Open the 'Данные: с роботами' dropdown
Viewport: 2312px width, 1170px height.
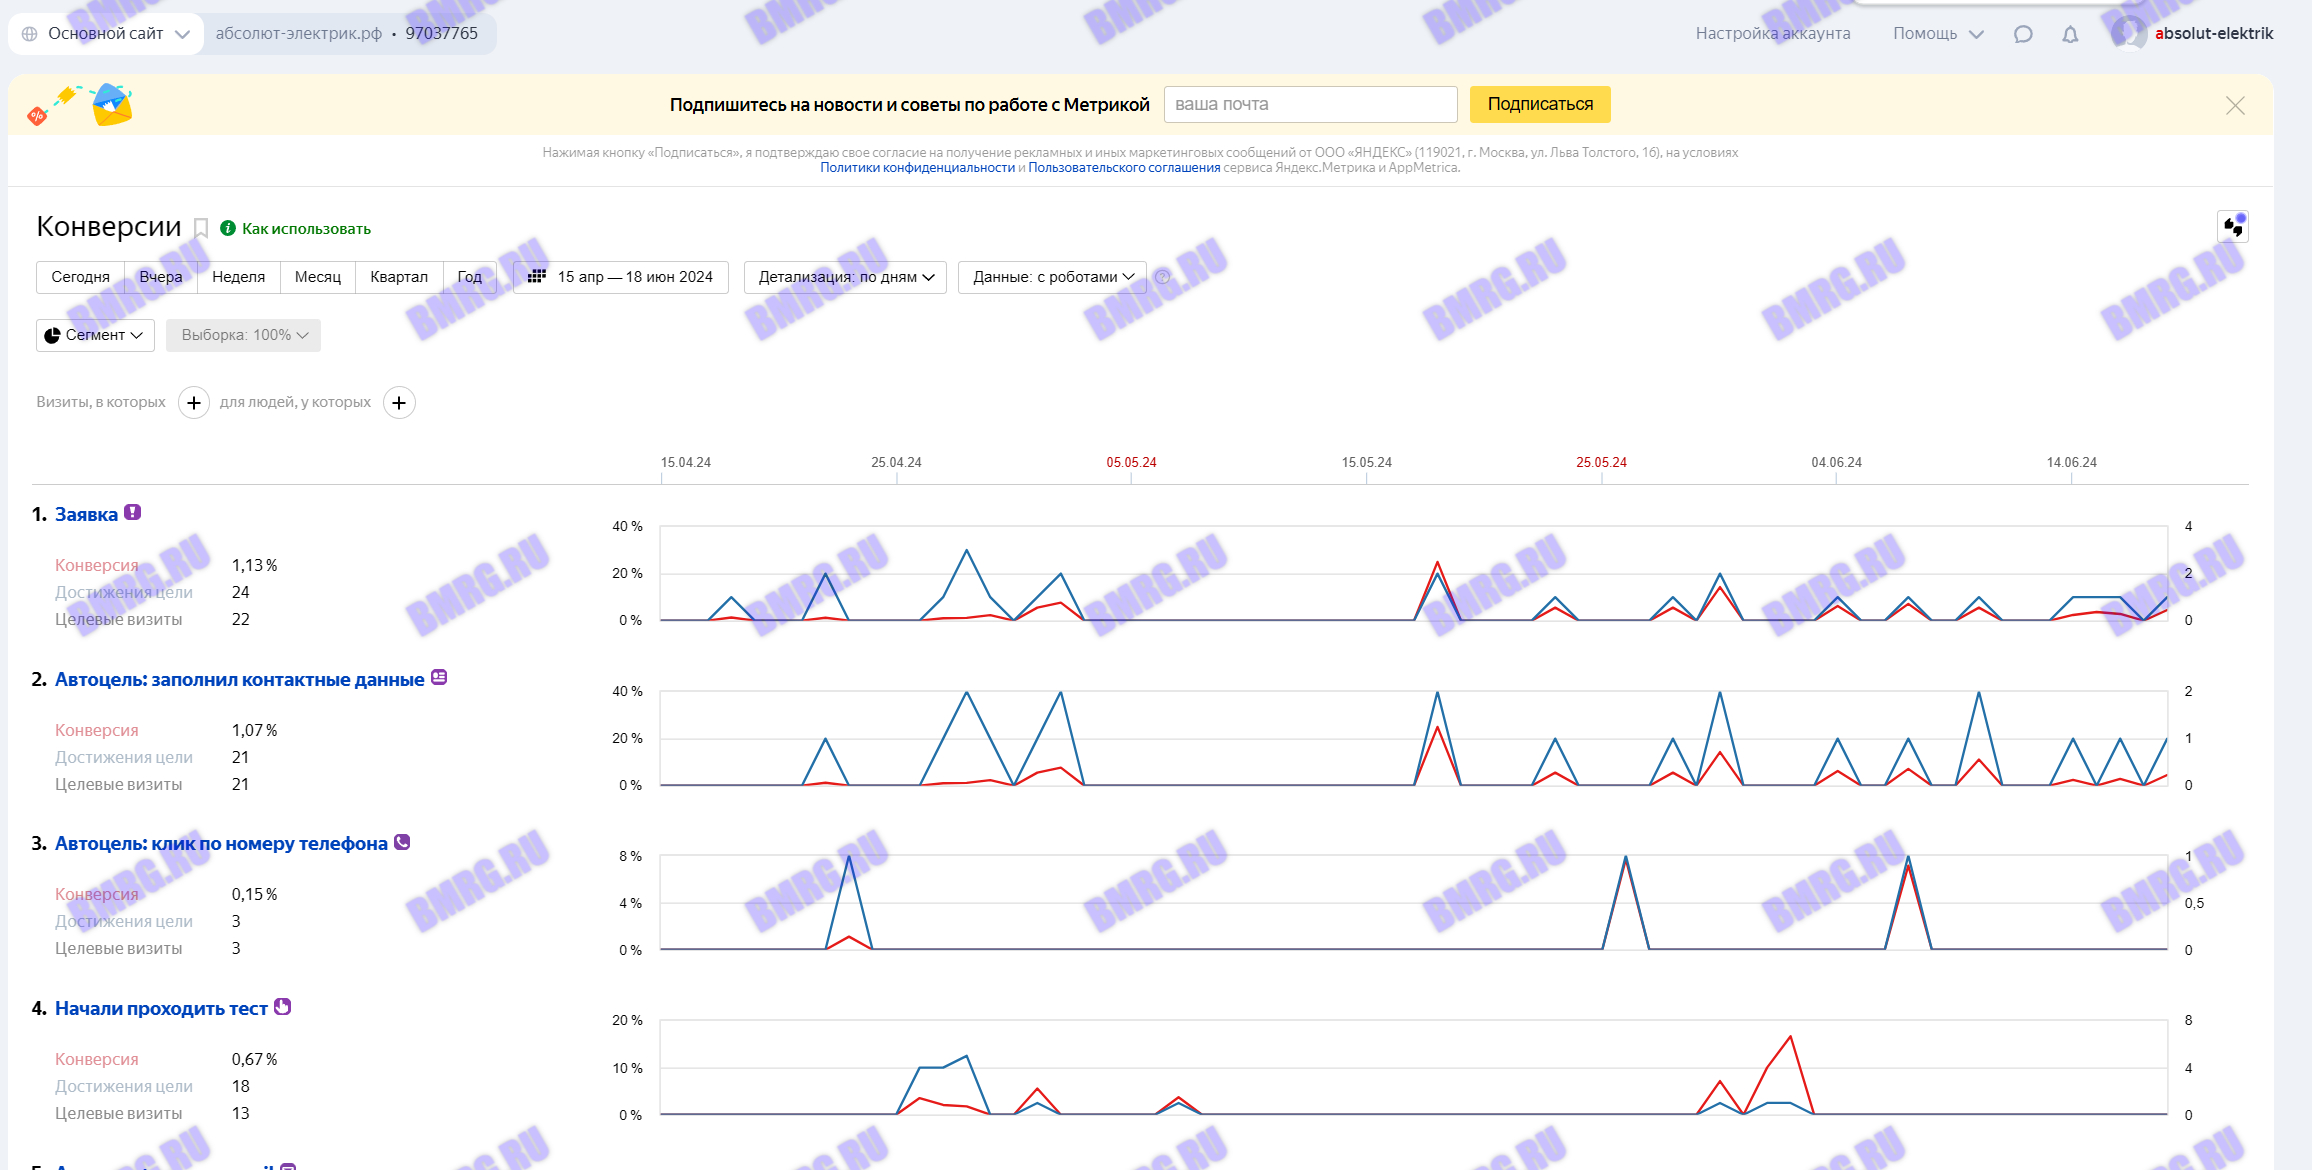[x=1052, y=277]
